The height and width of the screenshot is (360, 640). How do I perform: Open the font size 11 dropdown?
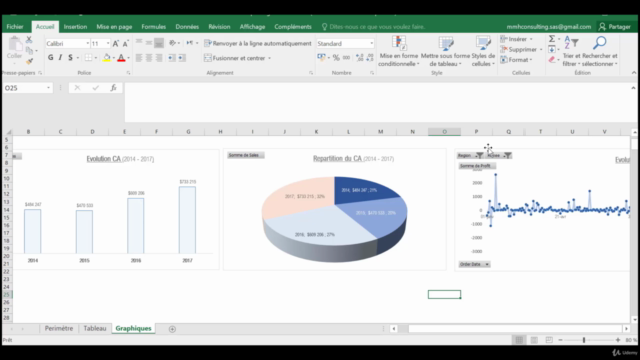[108, 44]
